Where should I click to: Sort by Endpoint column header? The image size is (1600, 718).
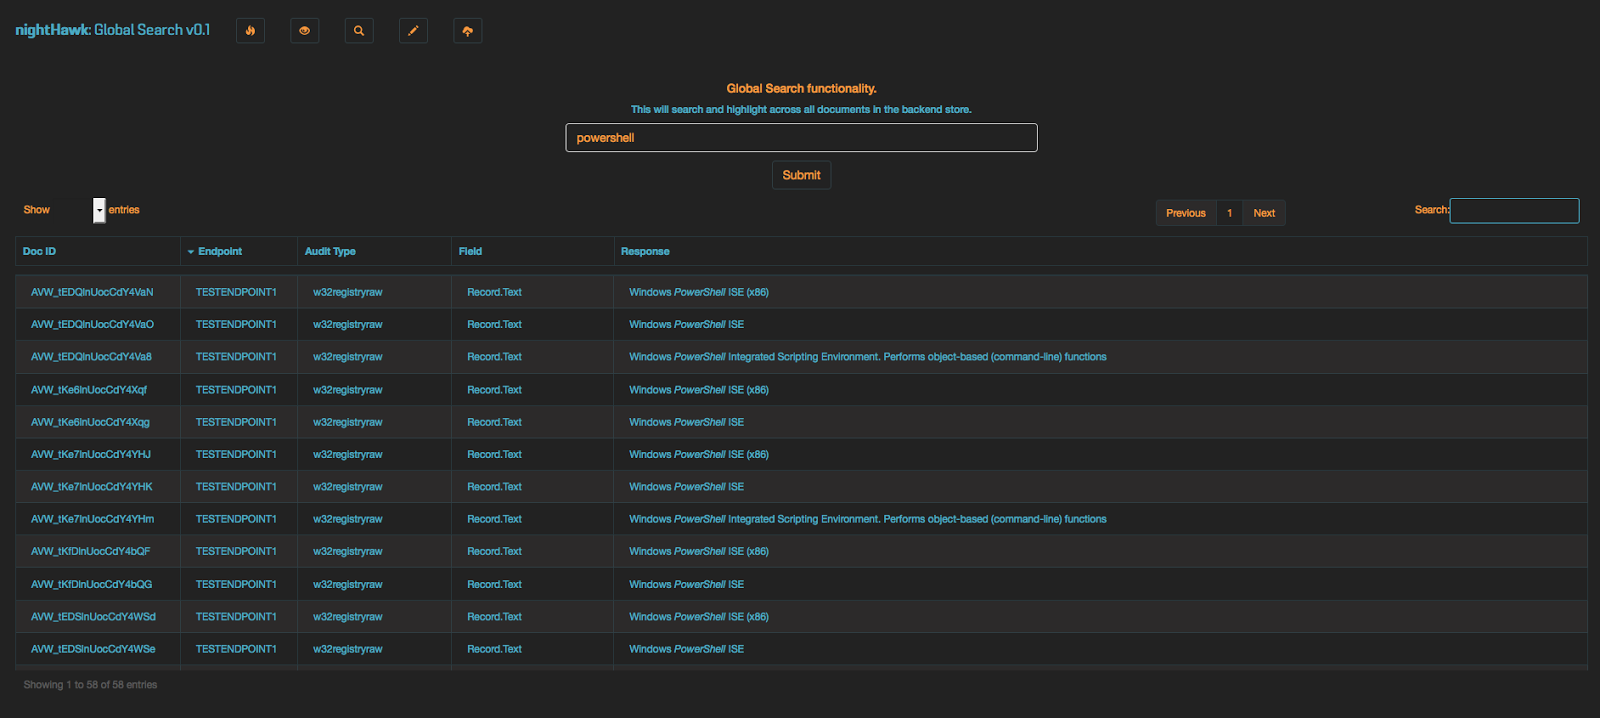point(238,251)
